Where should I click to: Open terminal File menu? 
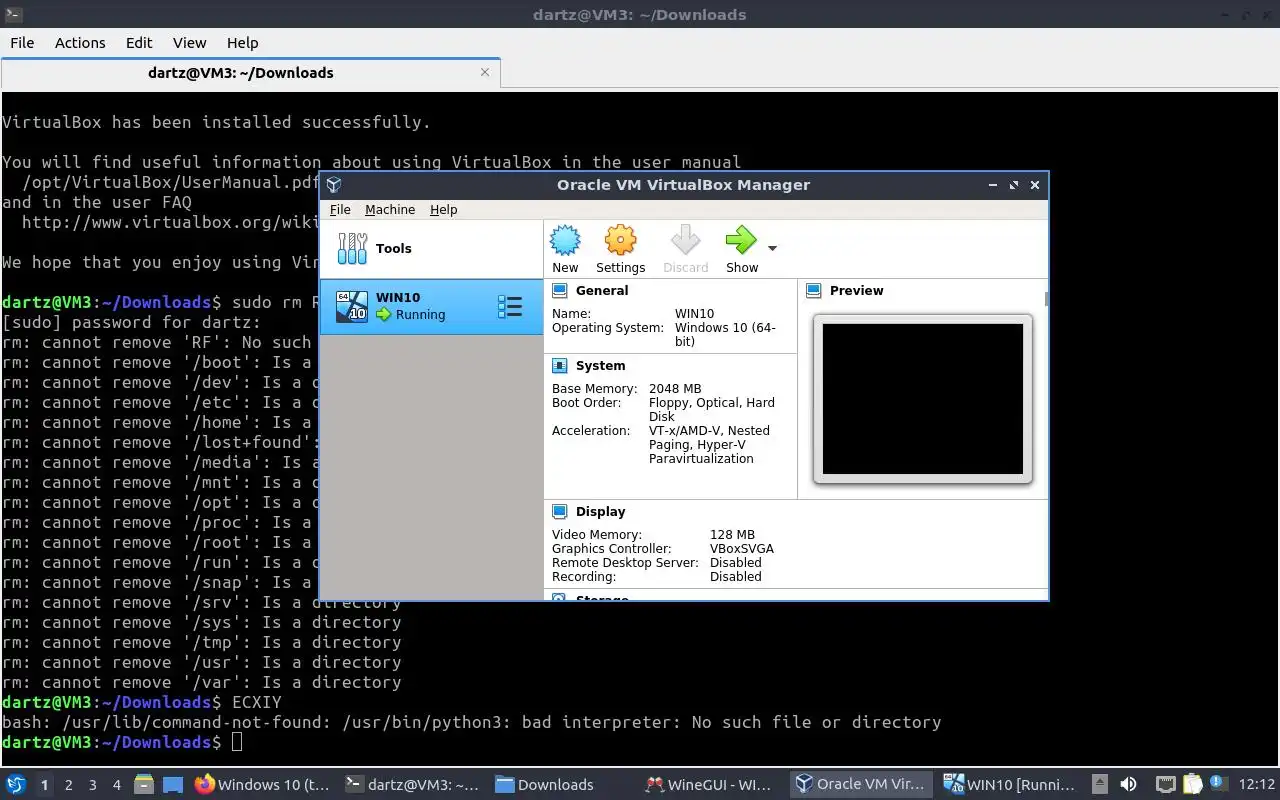22,42
